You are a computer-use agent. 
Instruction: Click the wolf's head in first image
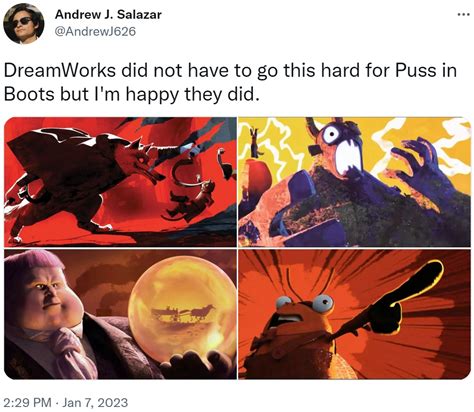(140, 159)
